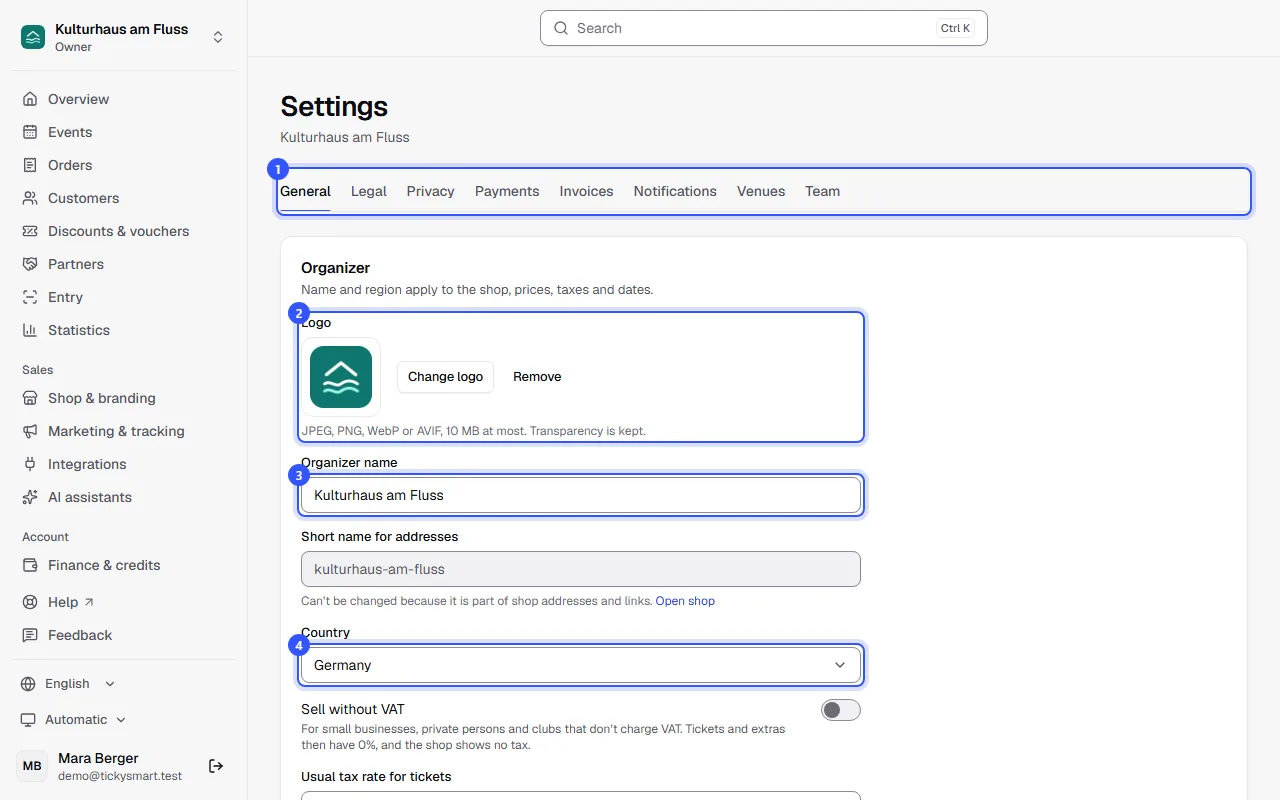Image resolution: width=1280 pixels, height=800 pixels.
Task: Click the monitor theme icon
Action: point(29,720)
